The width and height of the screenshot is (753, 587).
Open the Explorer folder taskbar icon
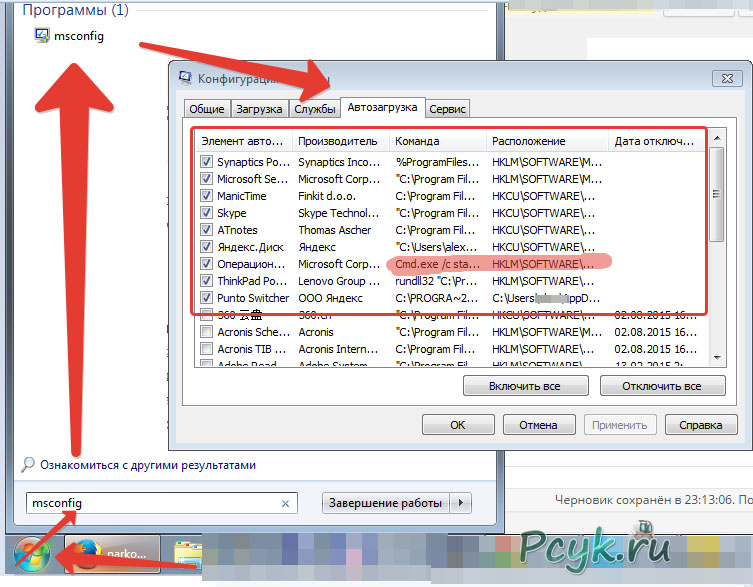[x=188, y=556]
